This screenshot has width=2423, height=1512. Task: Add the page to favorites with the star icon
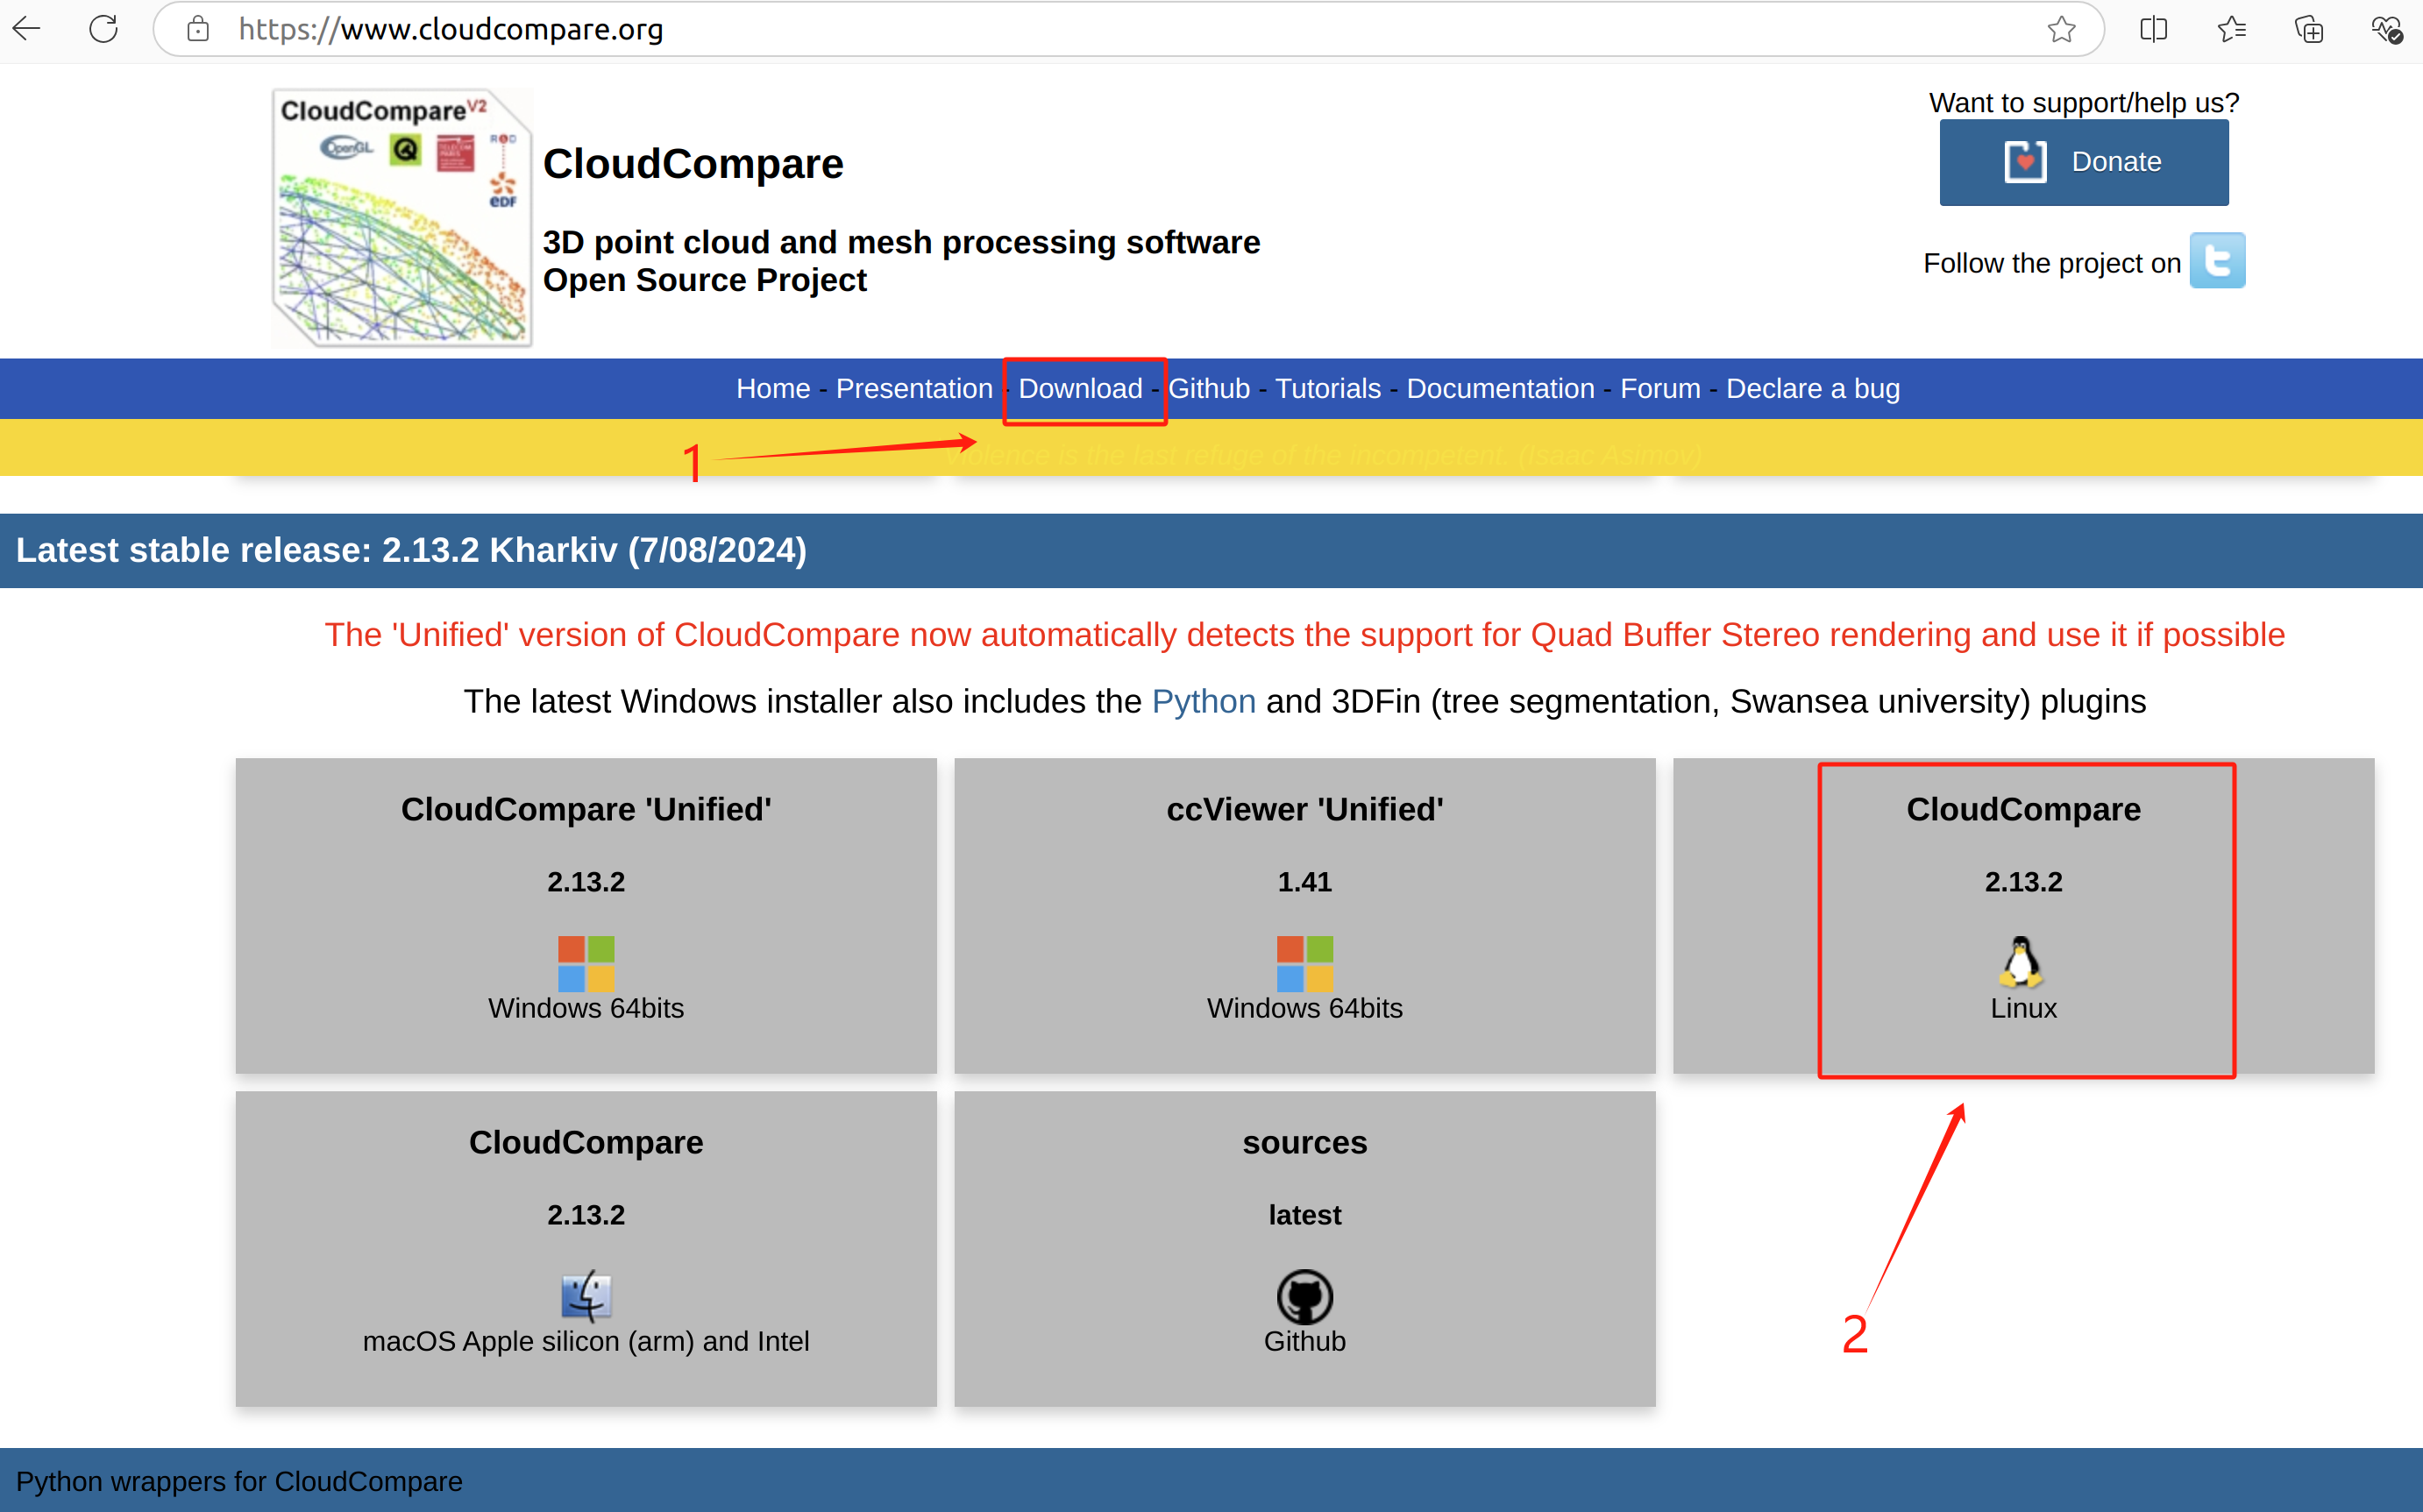point(2061,29)
